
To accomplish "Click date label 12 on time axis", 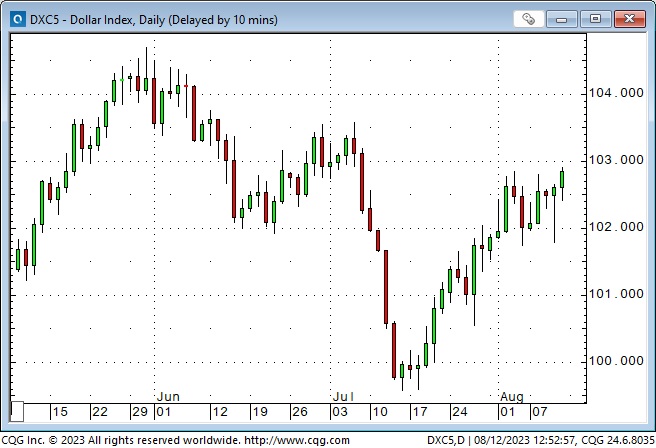I will [x=220, y=412].
